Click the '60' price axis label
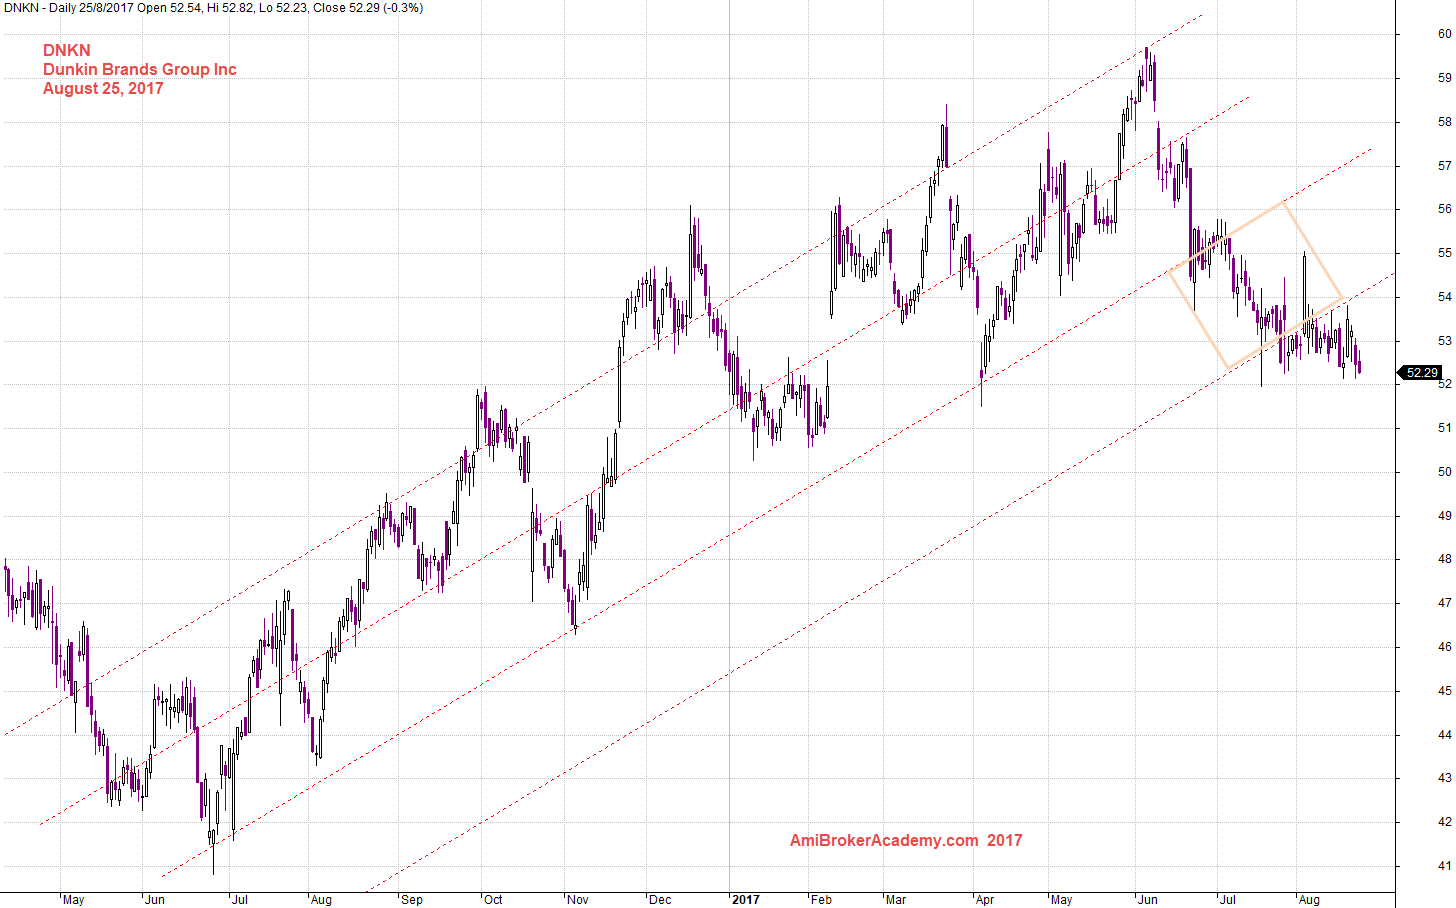The image size is (1456, 908). tap(1444, 34)
